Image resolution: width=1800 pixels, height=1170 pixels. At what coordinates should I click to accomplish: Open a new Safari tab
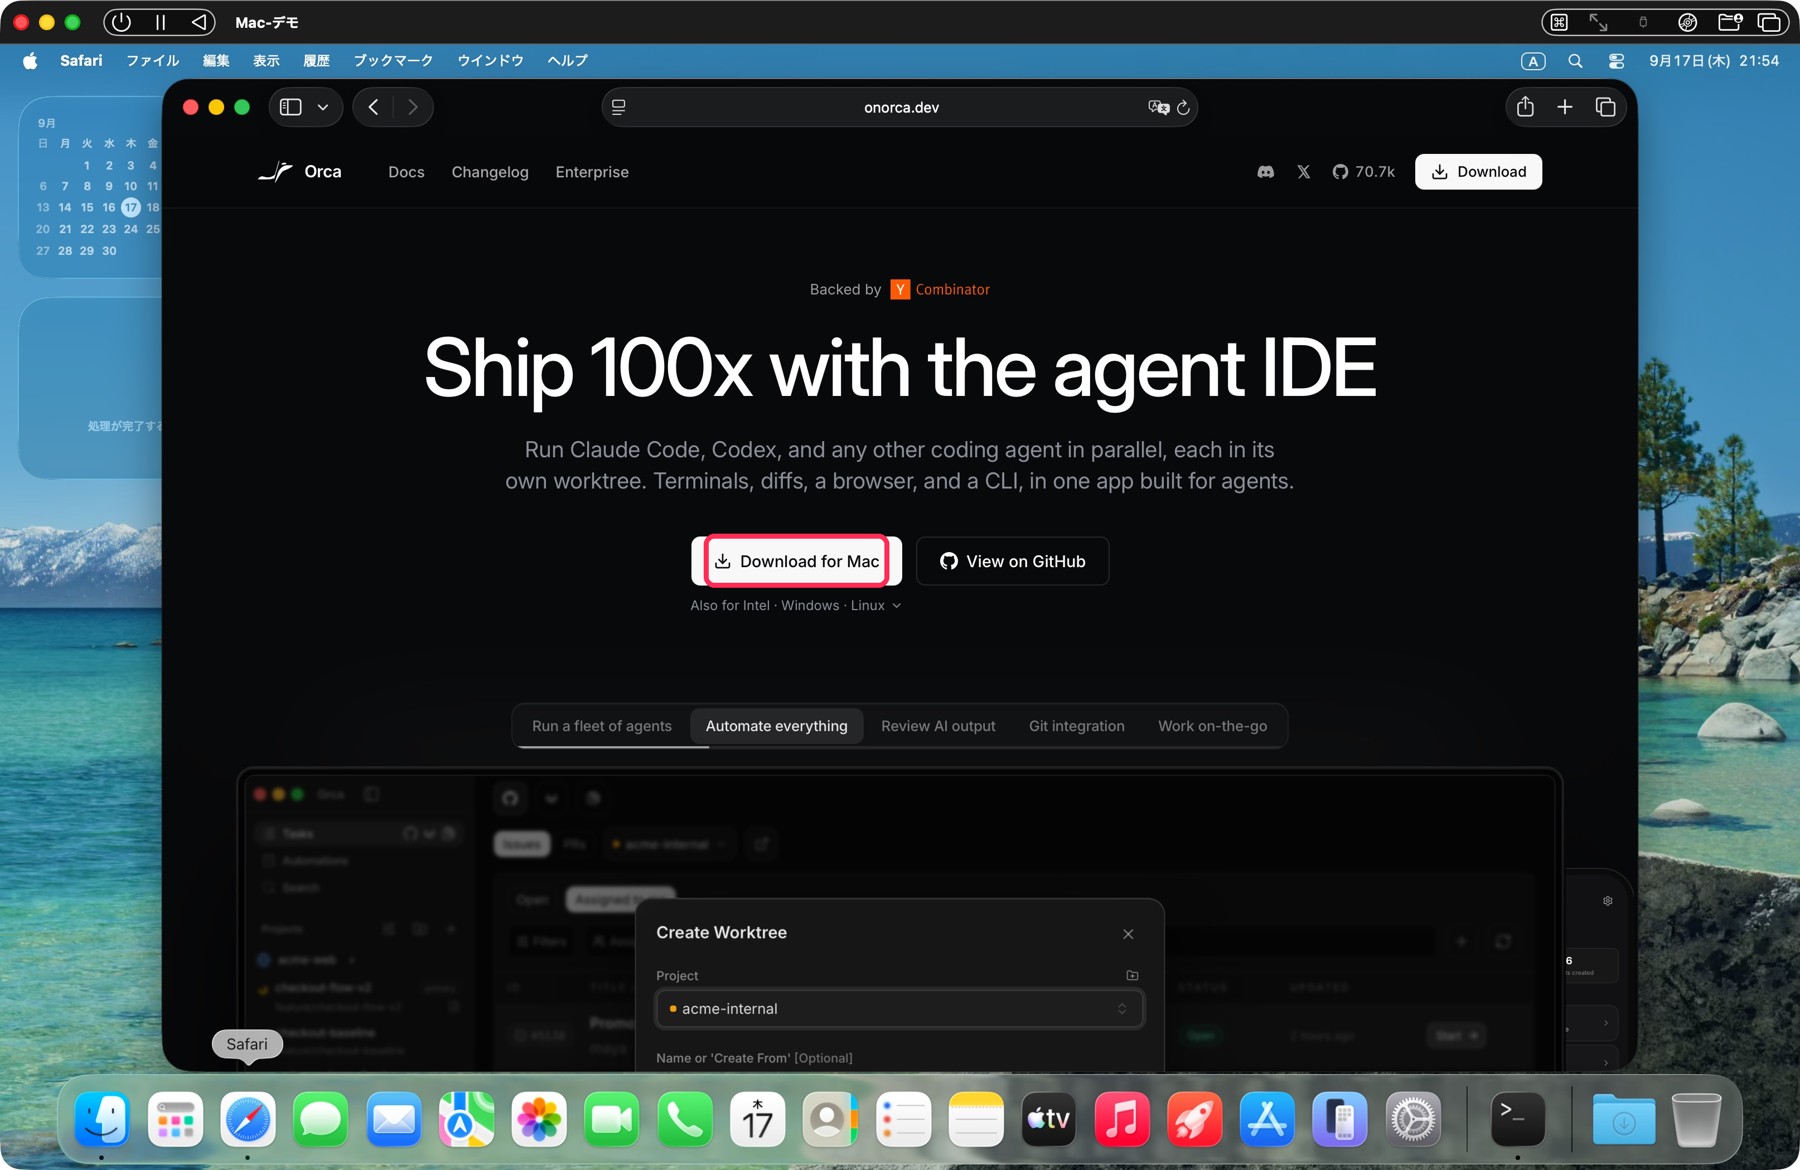tap(1565, 107)
